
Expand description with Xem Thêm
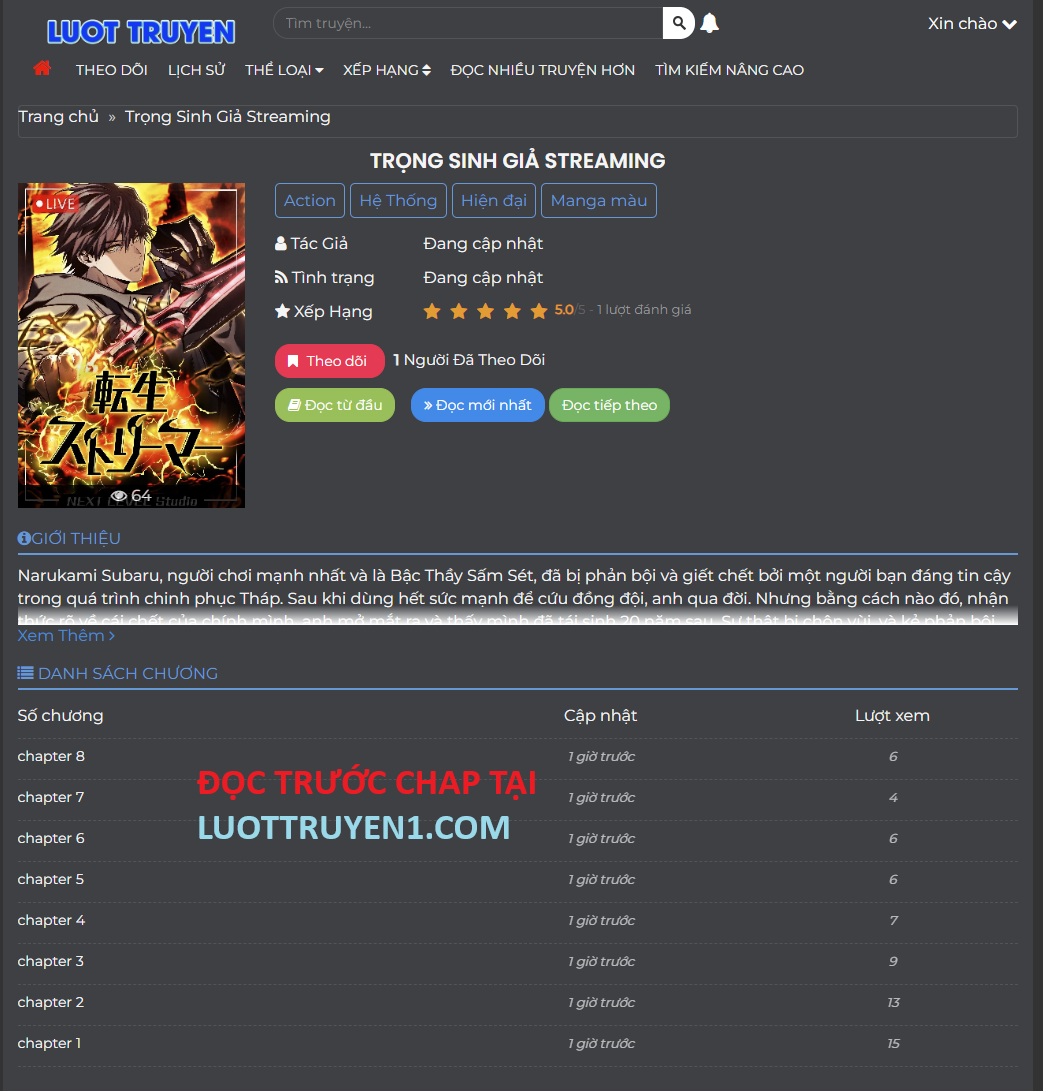pyautogui.click(x=66, y=636)
